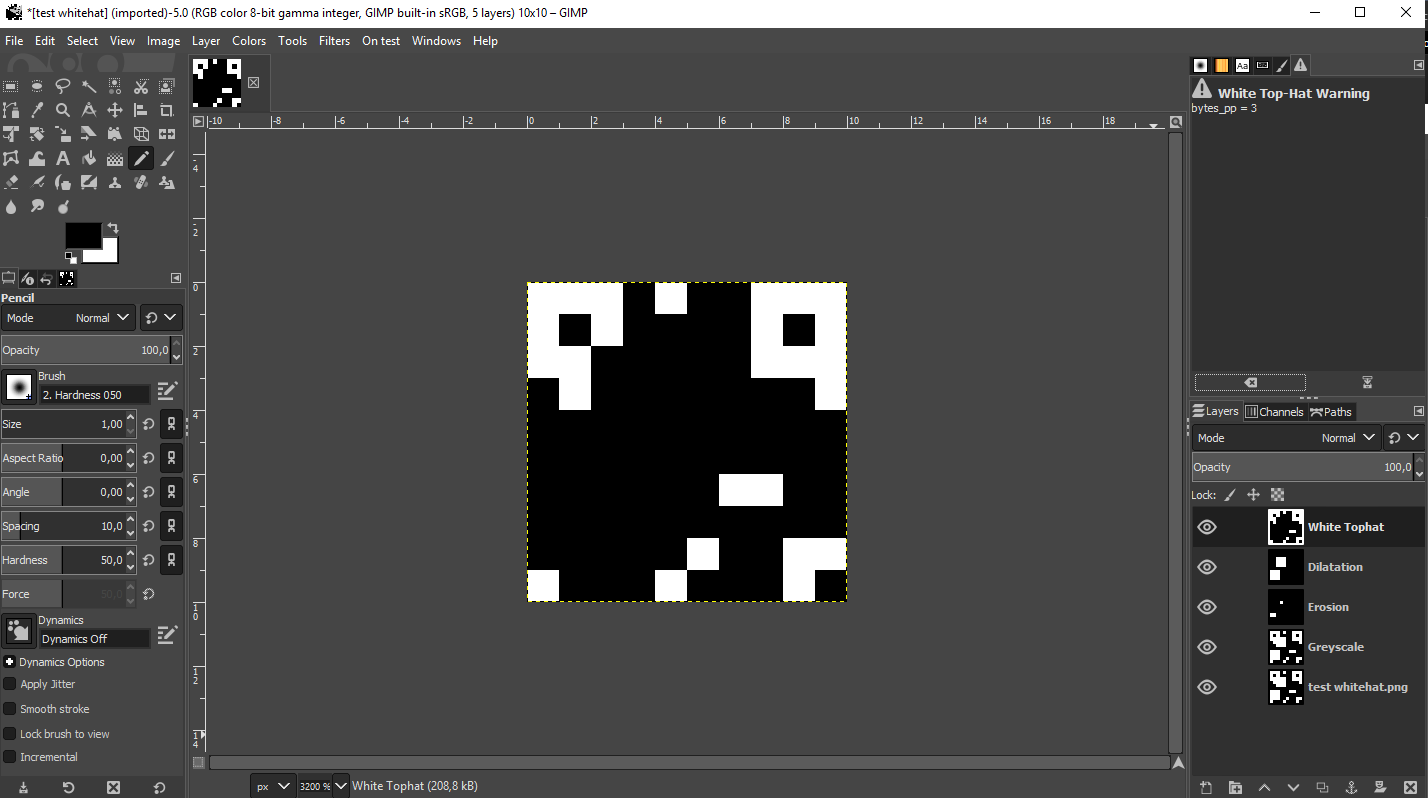The image size is (1428, 798).
Task: Open the Colors menu
Action: tap(249, 41)
